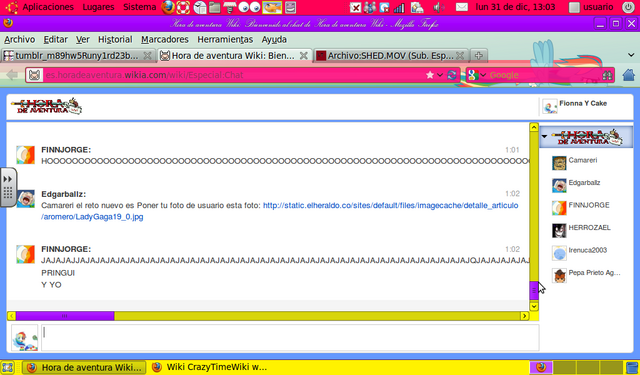The width and height of the screenshot is (640, 375).
Task: Click the URL address text field
Action: tap(233, 75)
